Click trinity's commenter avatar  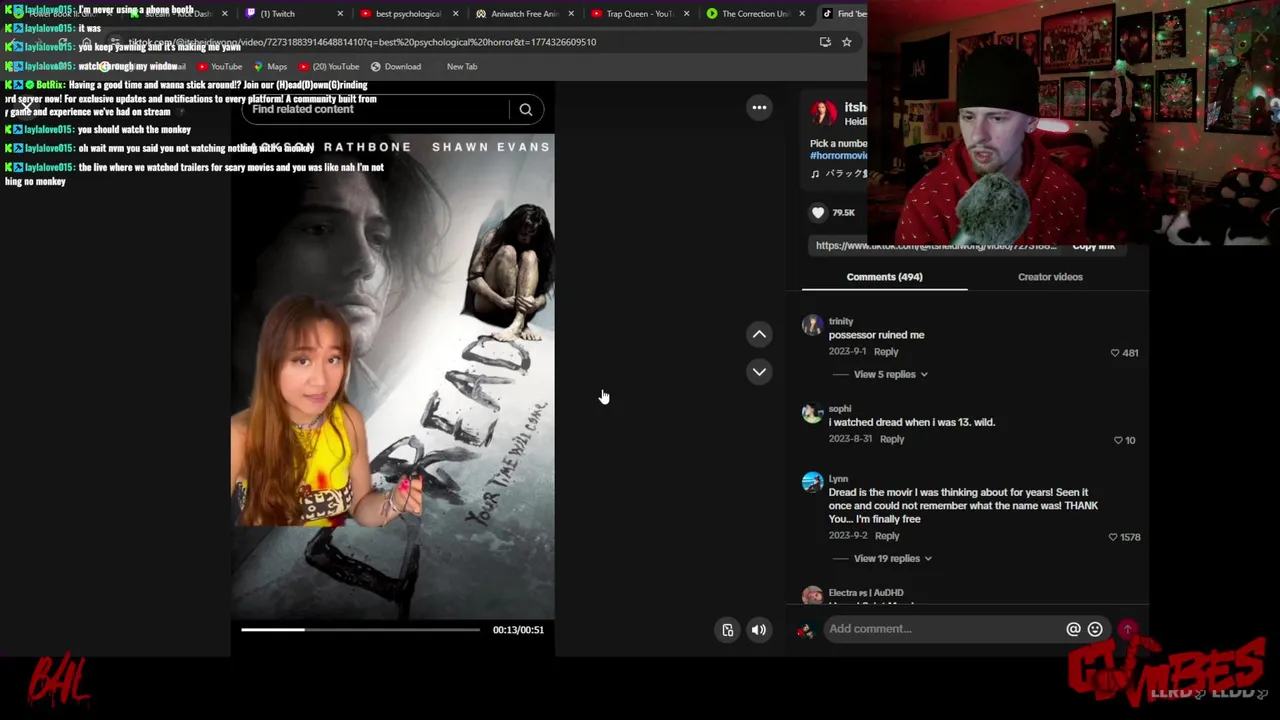tap(812, 326)
